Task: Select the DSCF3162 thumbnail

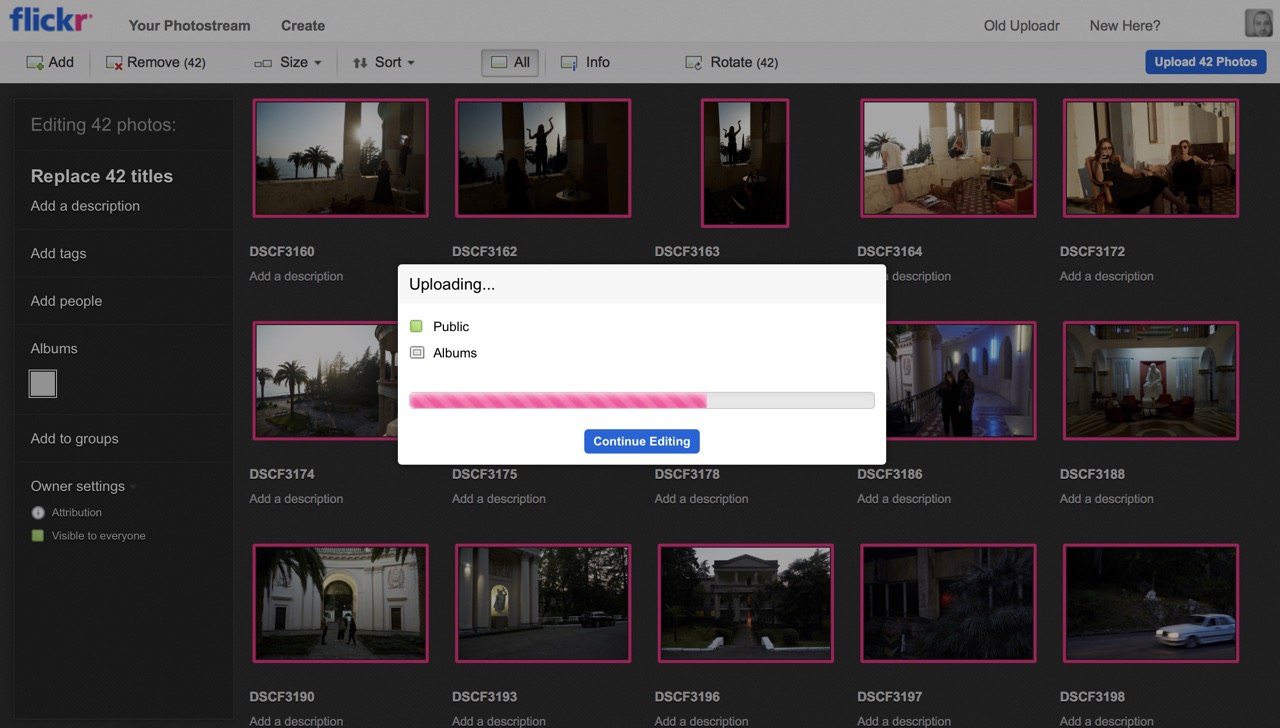Action: pos(543,158)
